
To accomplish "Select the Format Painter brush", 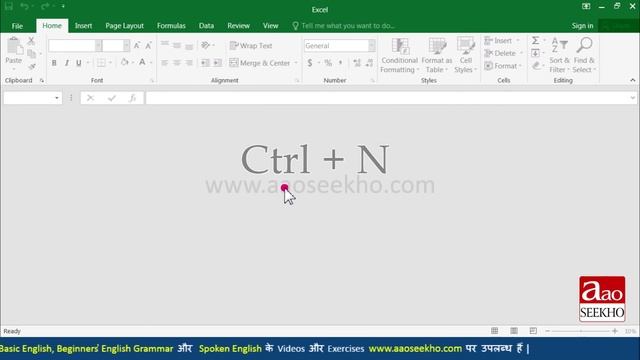I will pos(32,67).
